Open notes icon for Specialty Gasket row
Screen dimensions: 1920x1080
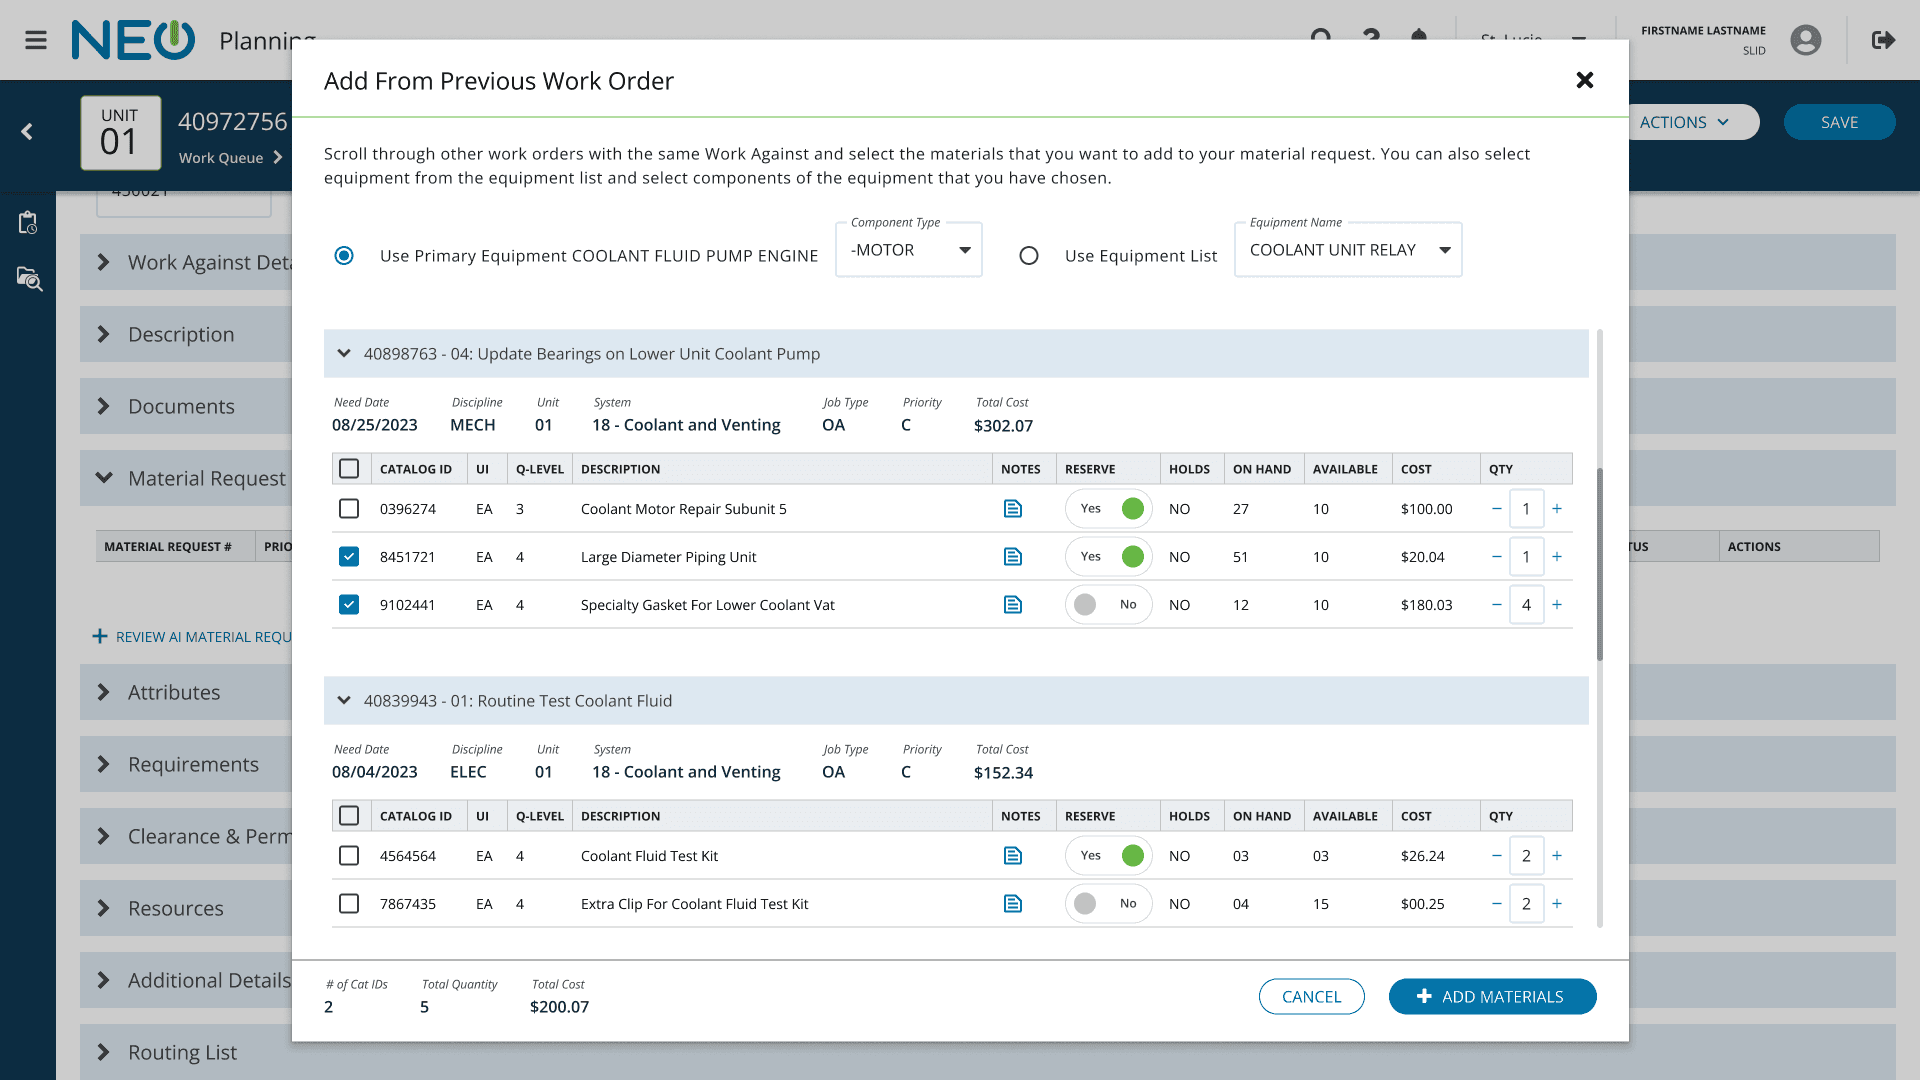[1012, 605]
